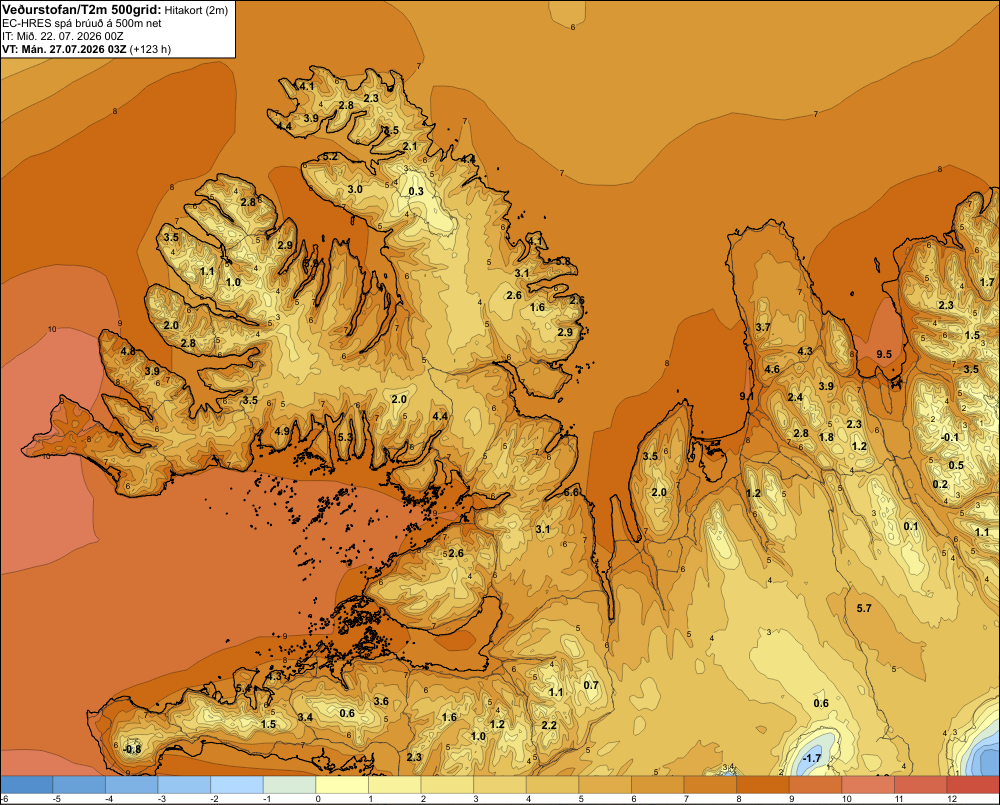Viewport: 1000px width, 805px height.
Task: Click the '0.2' temperature value
Action: pos(940,484)
